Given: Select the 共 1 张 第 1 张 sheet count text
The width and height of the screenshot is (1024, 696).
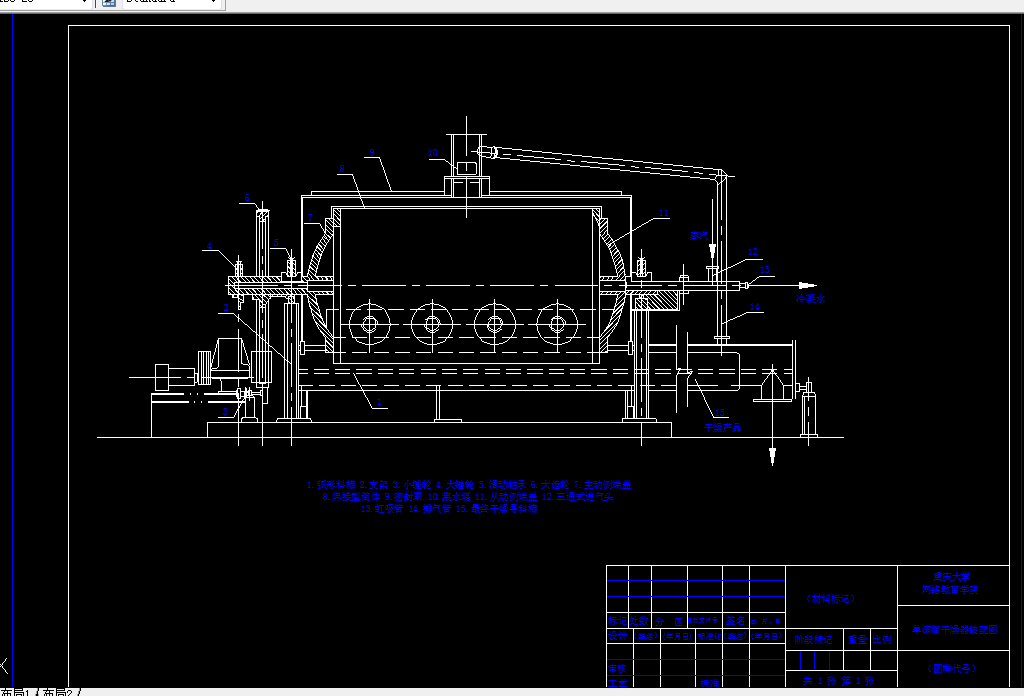Looking at the screenshot, I should (x=838, y=681).
